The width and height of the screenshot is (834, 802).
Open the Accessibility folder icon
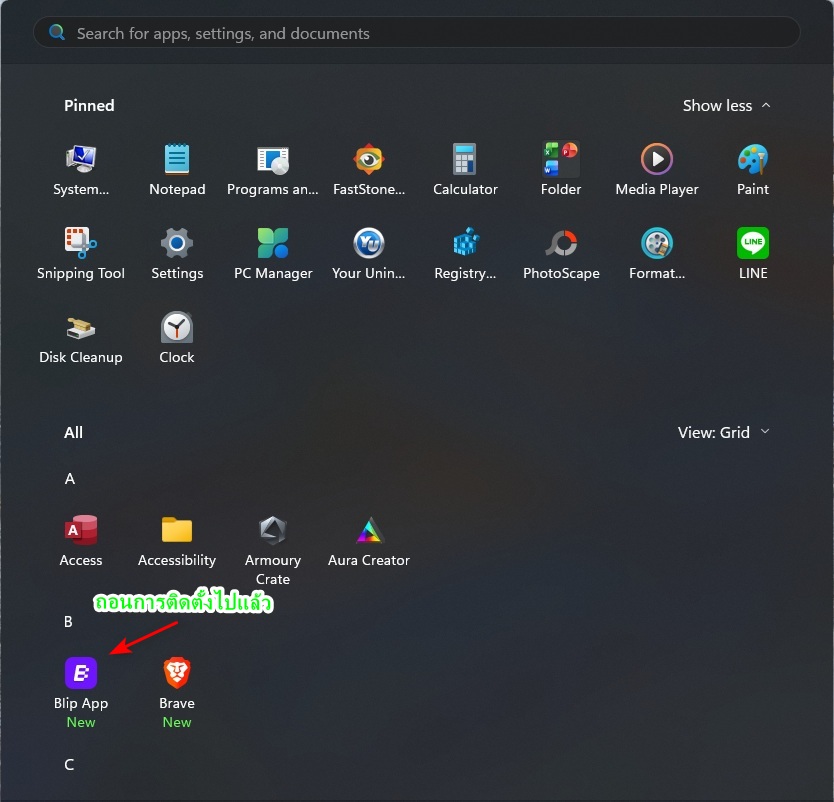(177, 530)
